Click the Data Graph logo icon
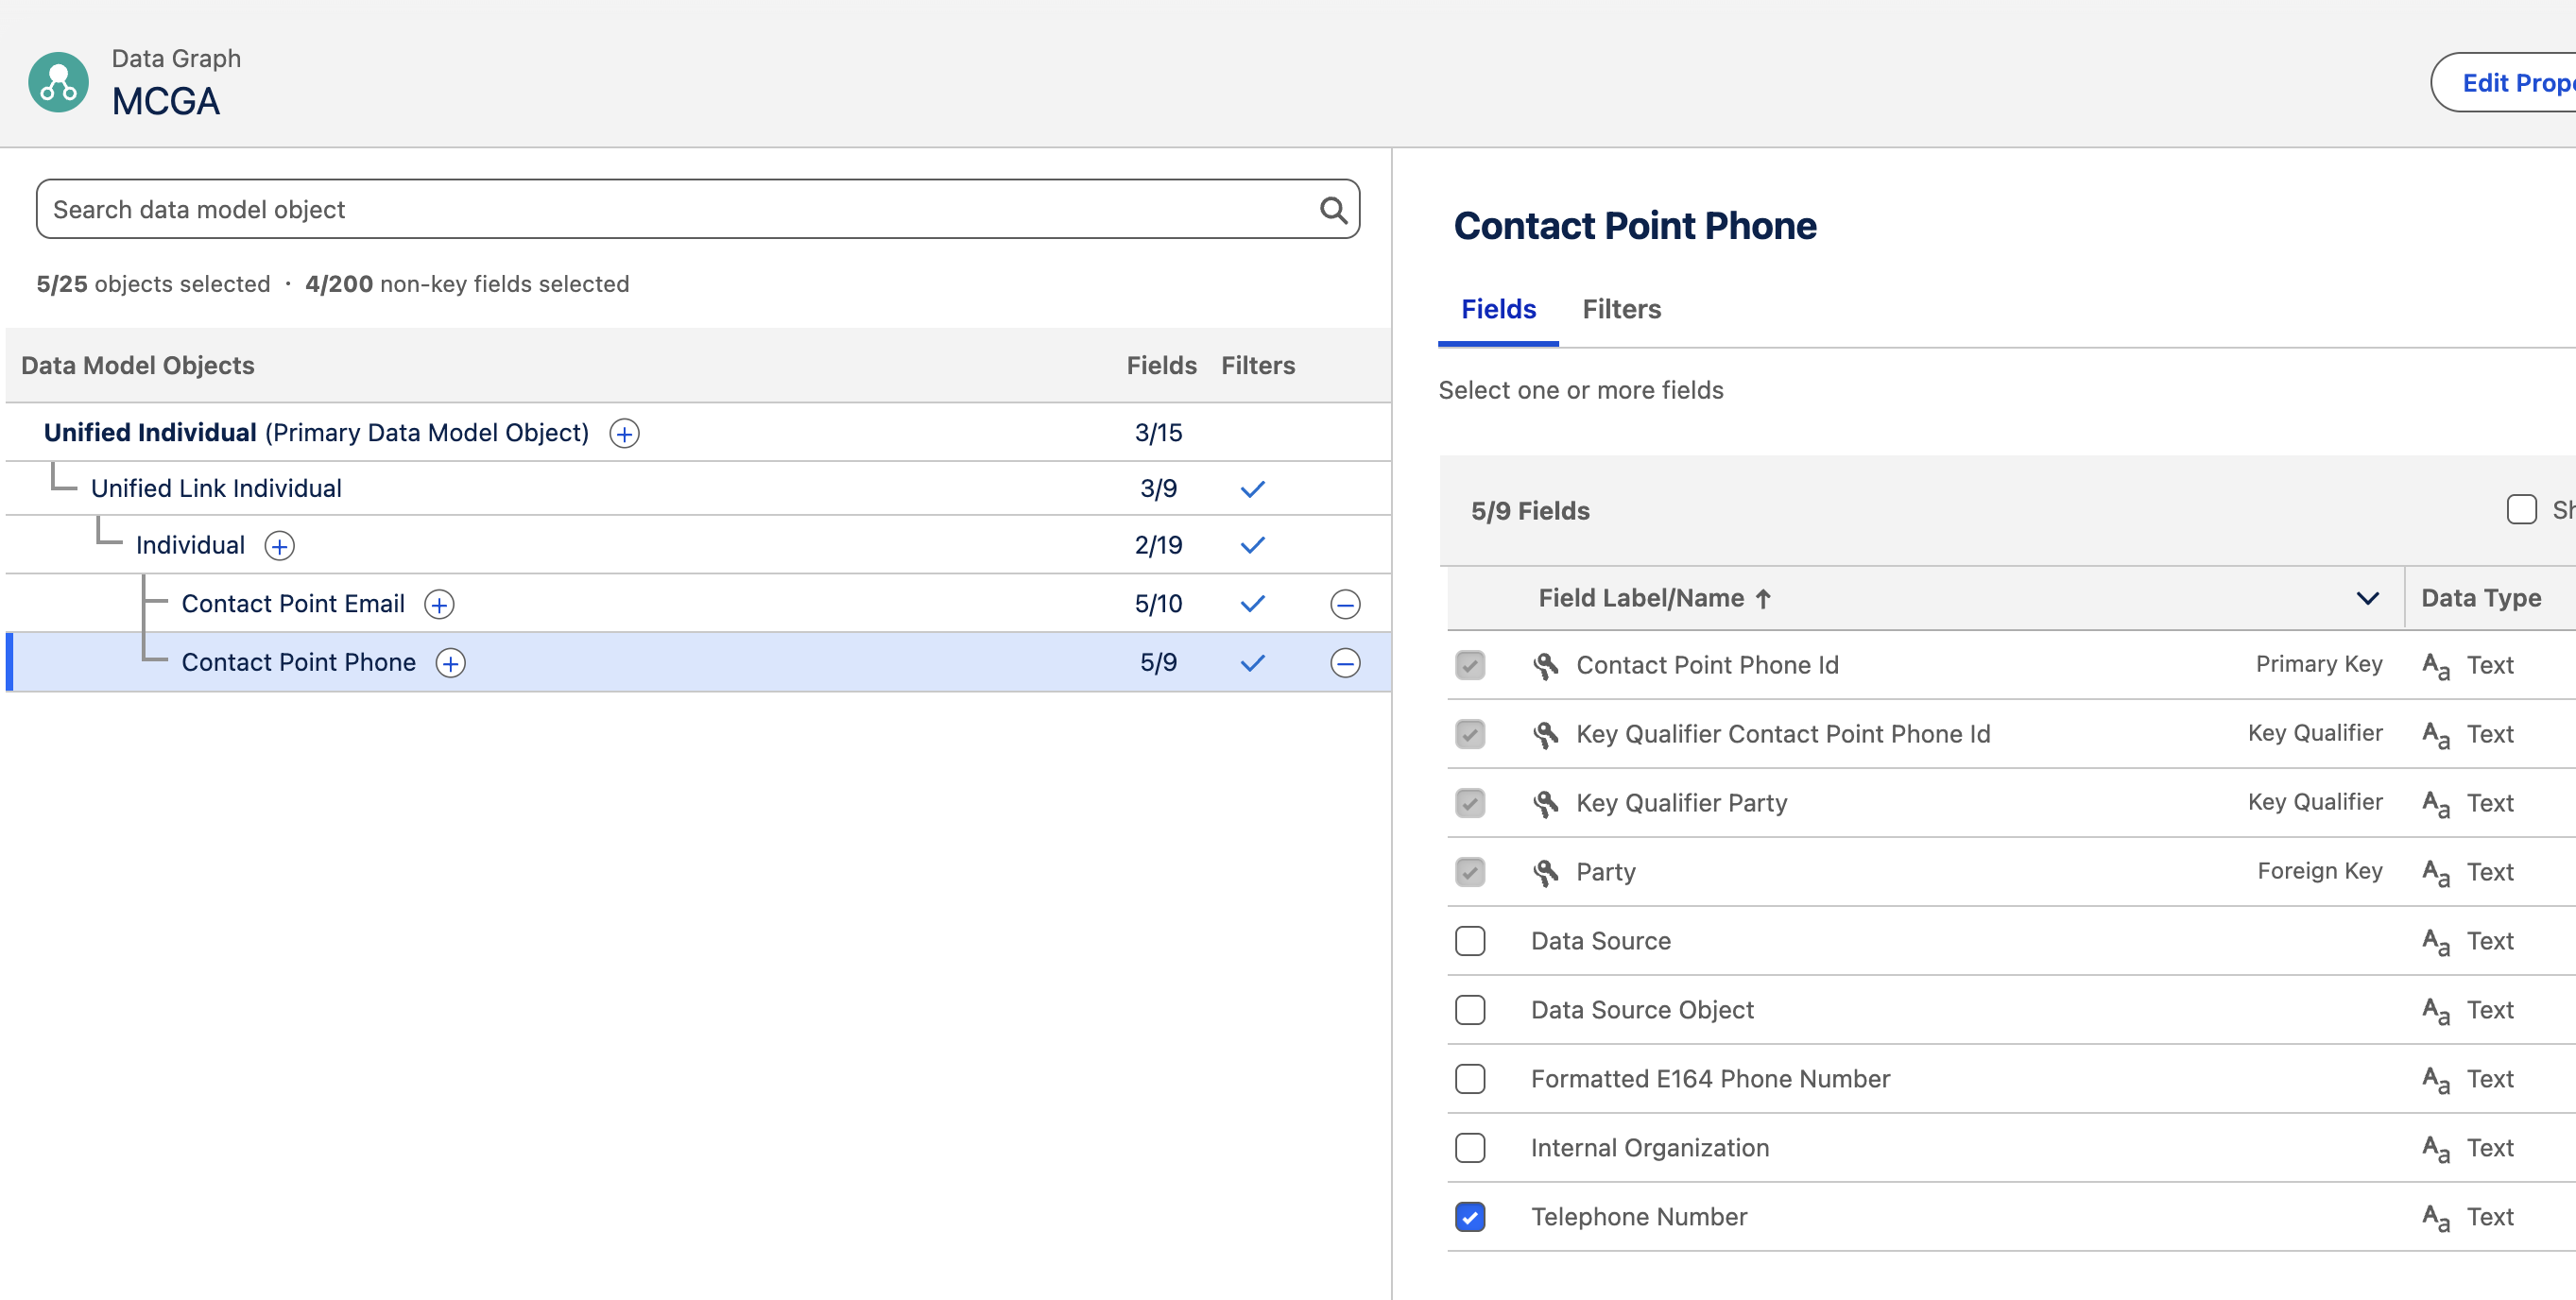Image resolution: width=2576 pixels, height=1300 pixels. 57,81
